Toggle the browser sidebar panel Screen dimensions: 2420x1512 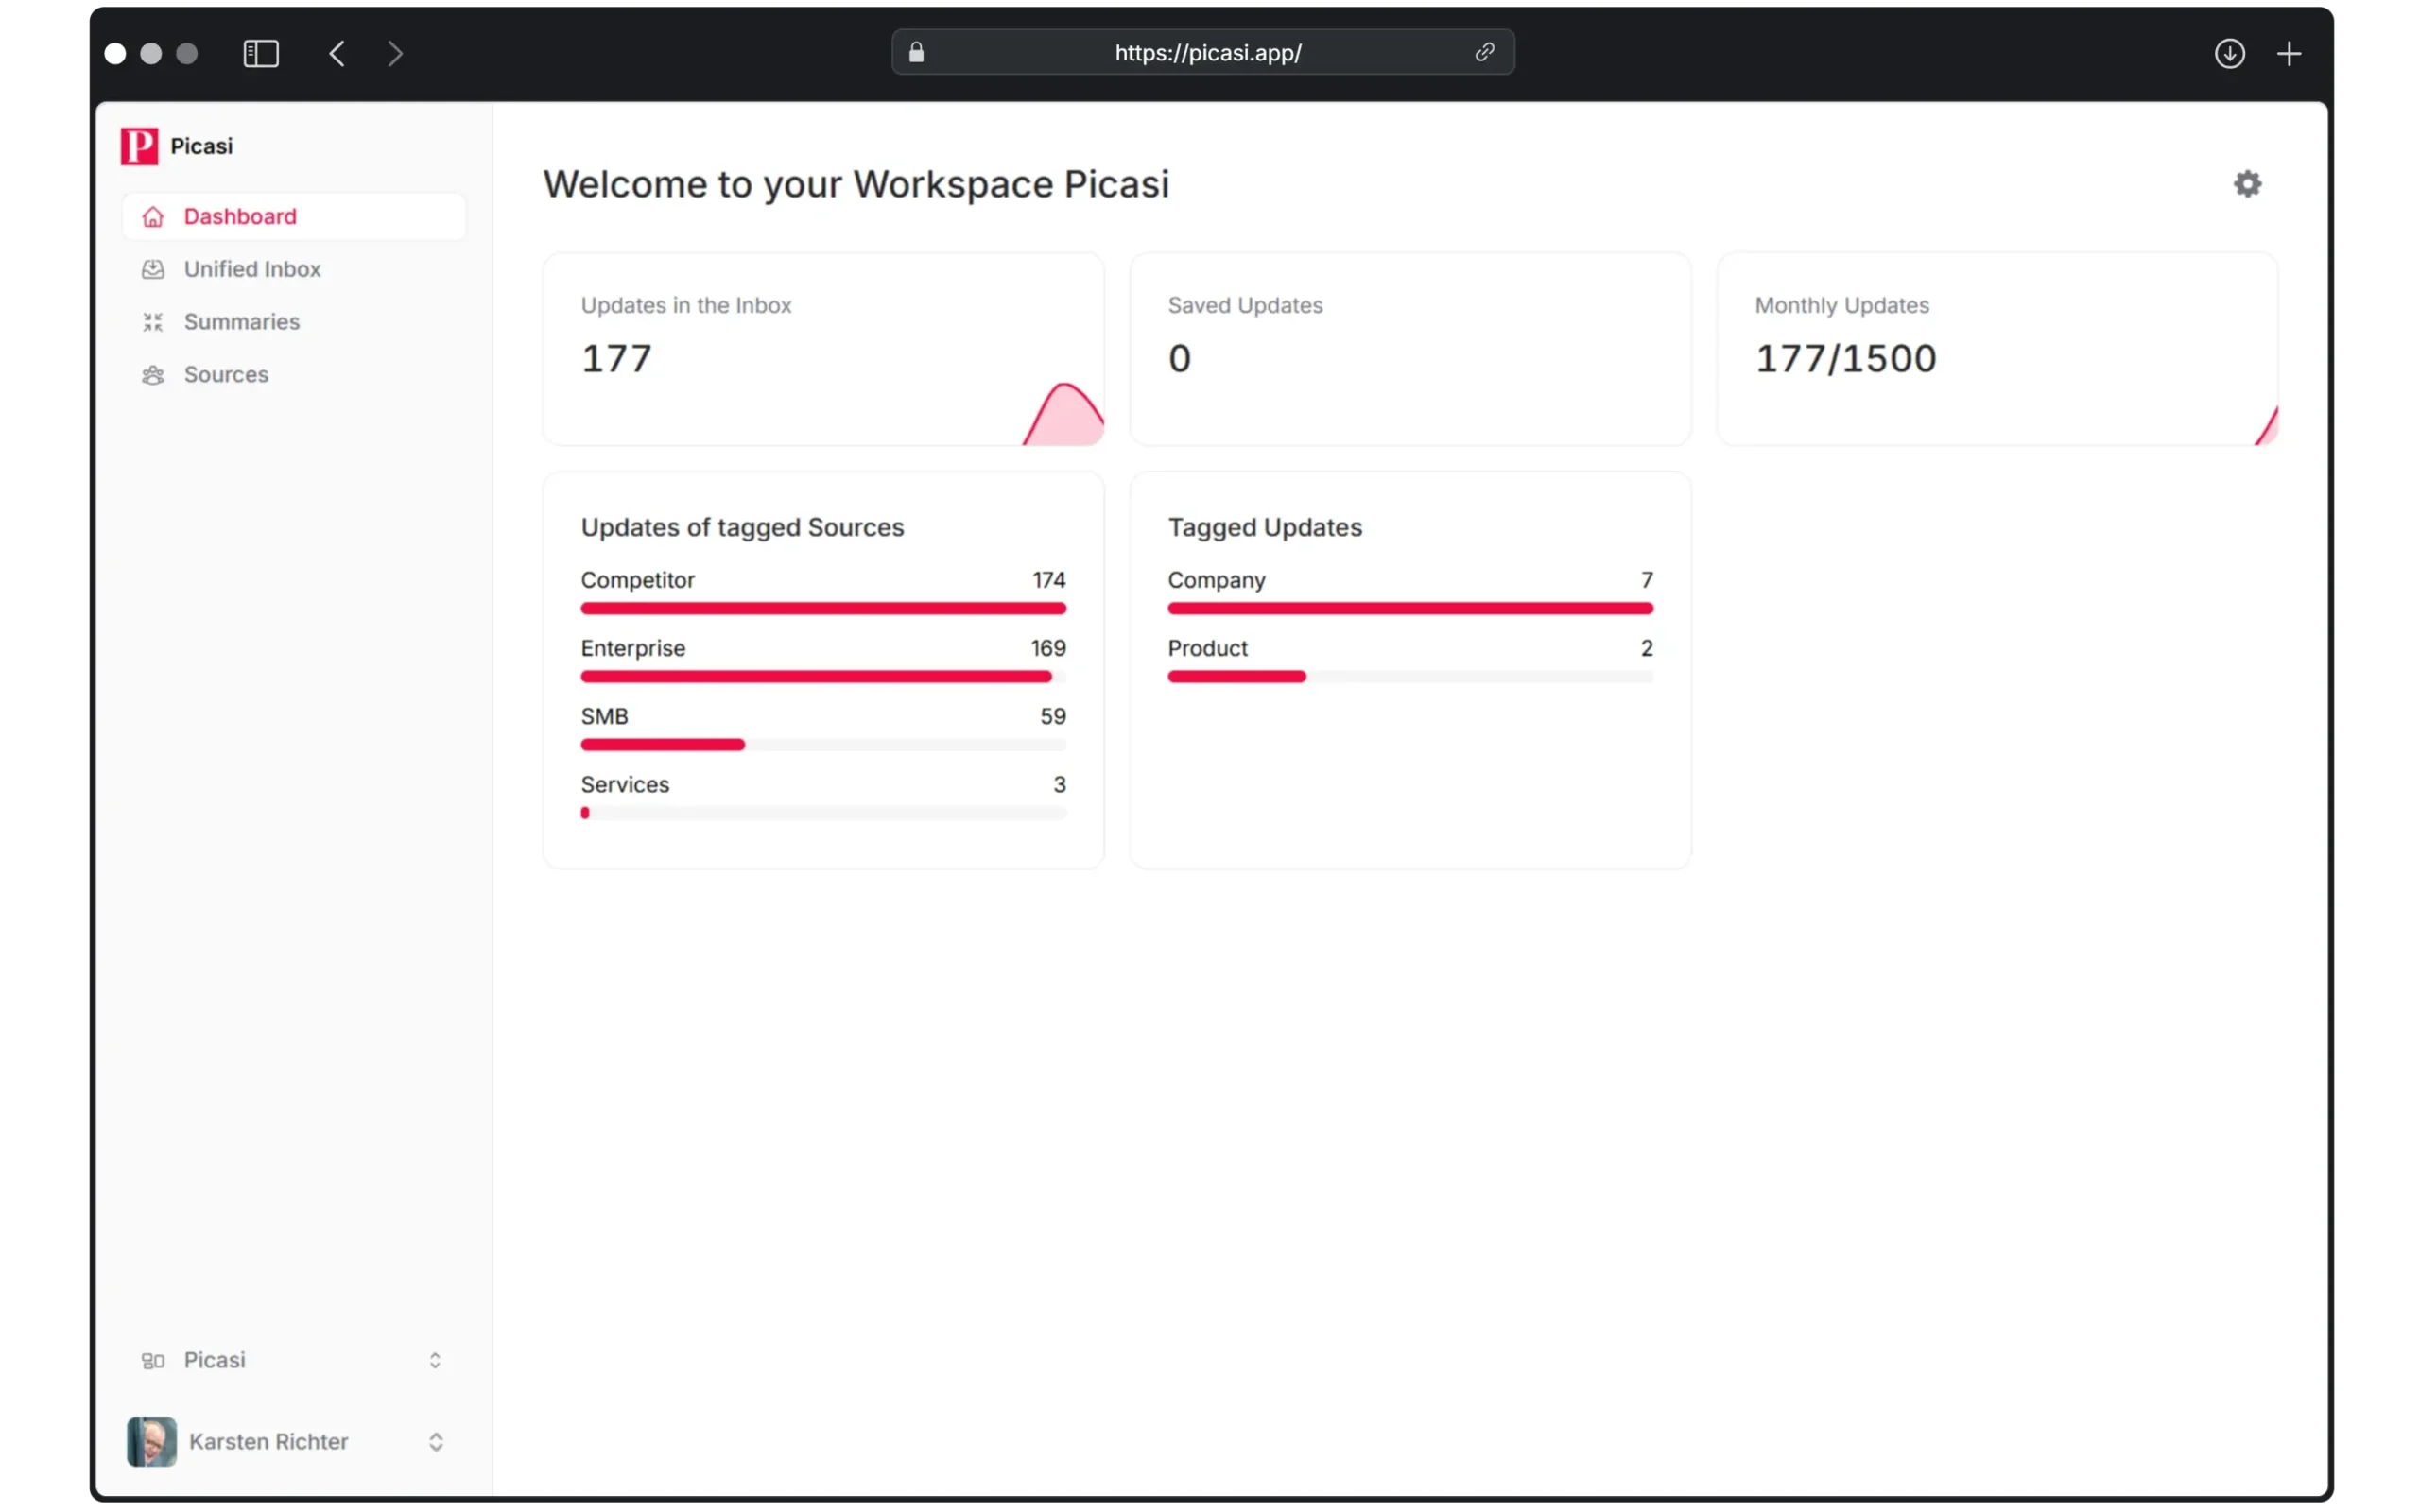[x=260, y=53]
